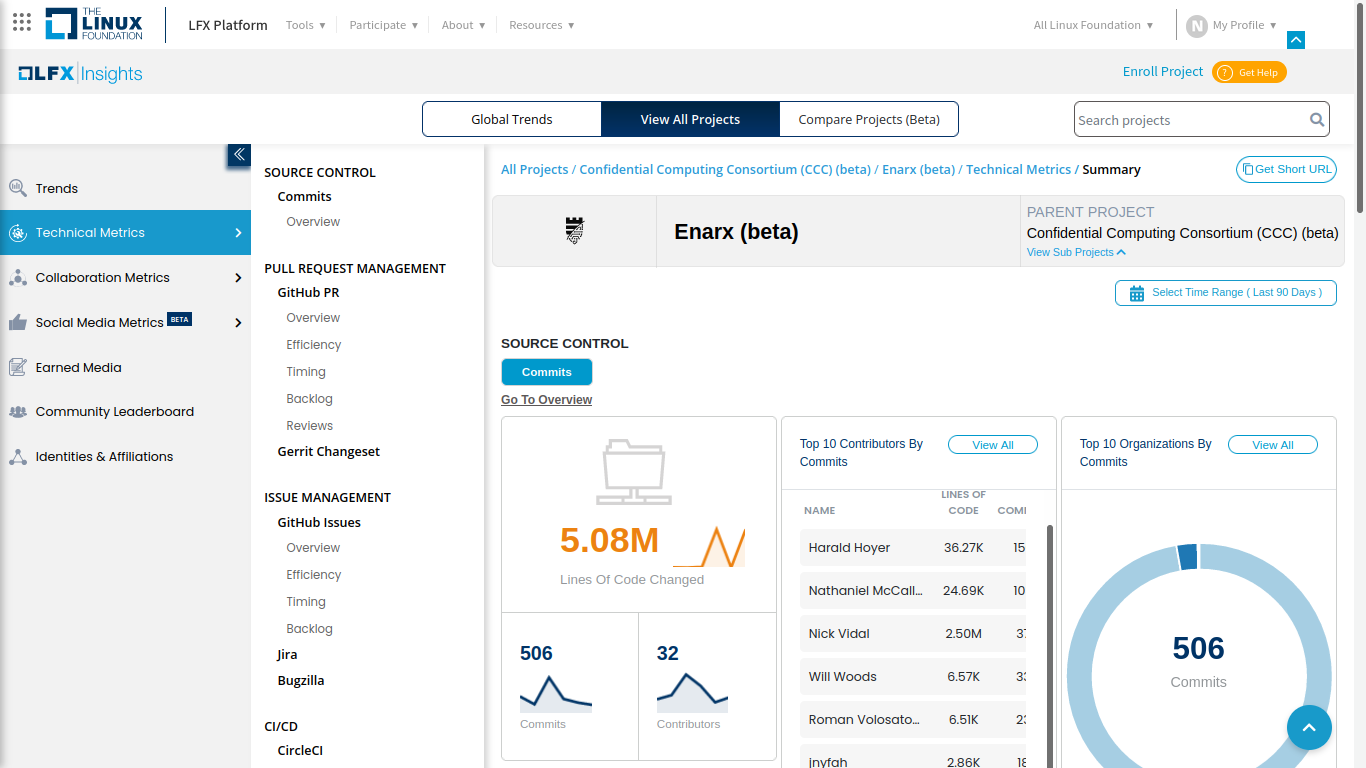
Task: Open the My Profile dropdown
Action: (x=1245, y=25)
